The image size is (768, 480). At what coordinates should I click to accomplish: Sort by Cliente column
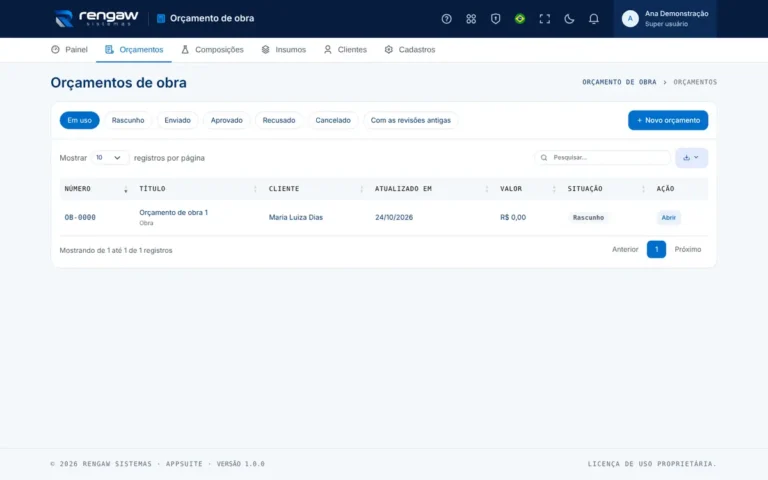pos(316,189)
